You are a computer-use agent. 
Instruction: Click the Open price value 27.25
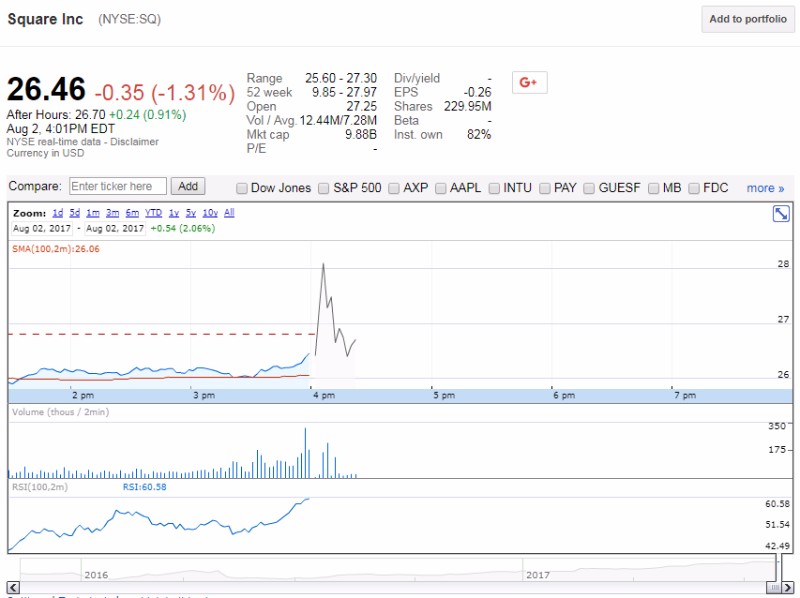tap(362, 107)
